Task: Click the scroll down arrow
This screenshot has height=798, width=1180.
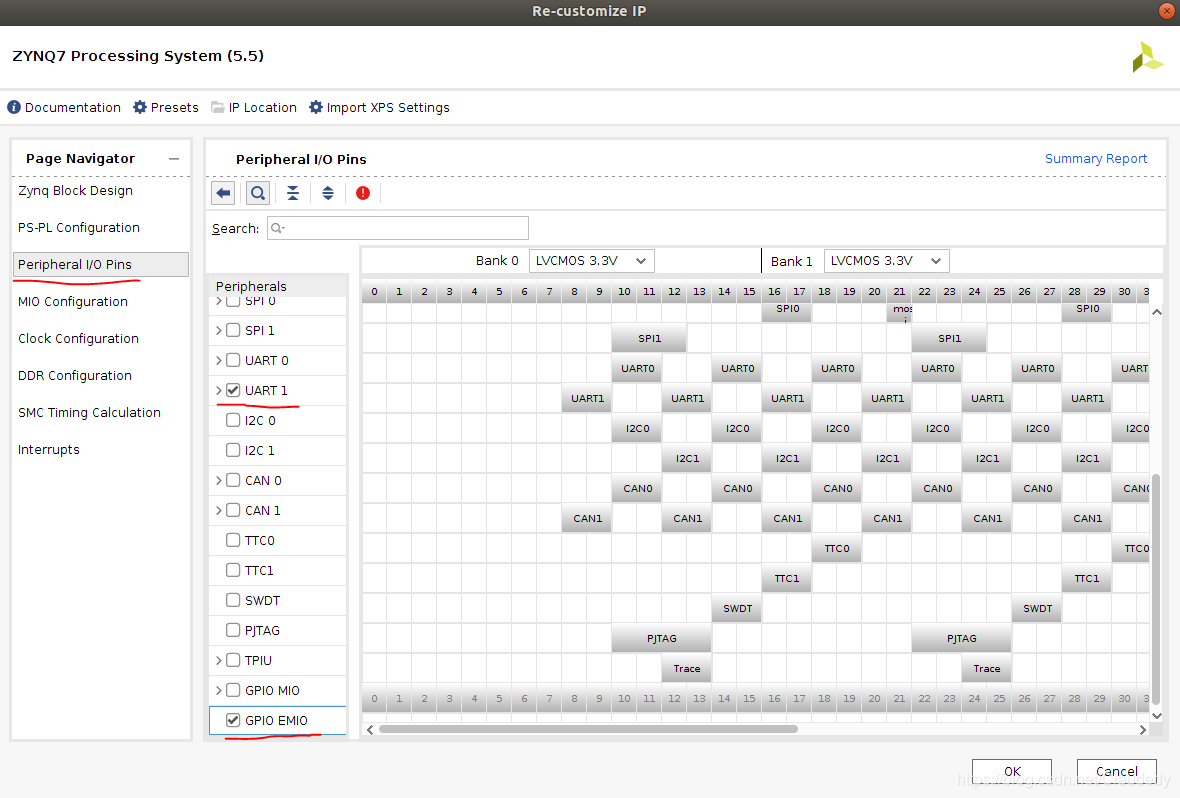Action: point(1157,716)
